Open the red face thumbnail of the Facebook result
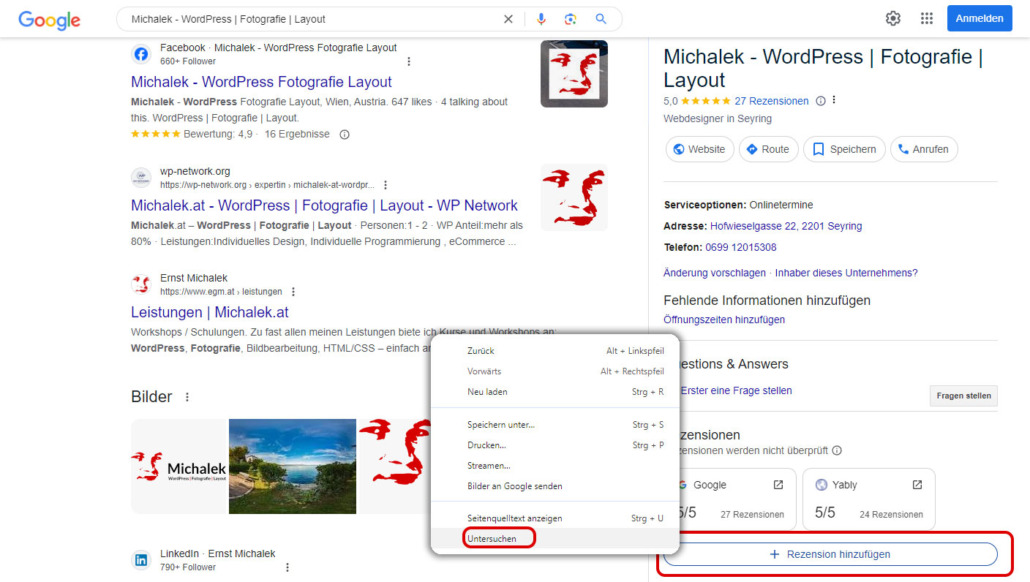 [x=574, y=74]
